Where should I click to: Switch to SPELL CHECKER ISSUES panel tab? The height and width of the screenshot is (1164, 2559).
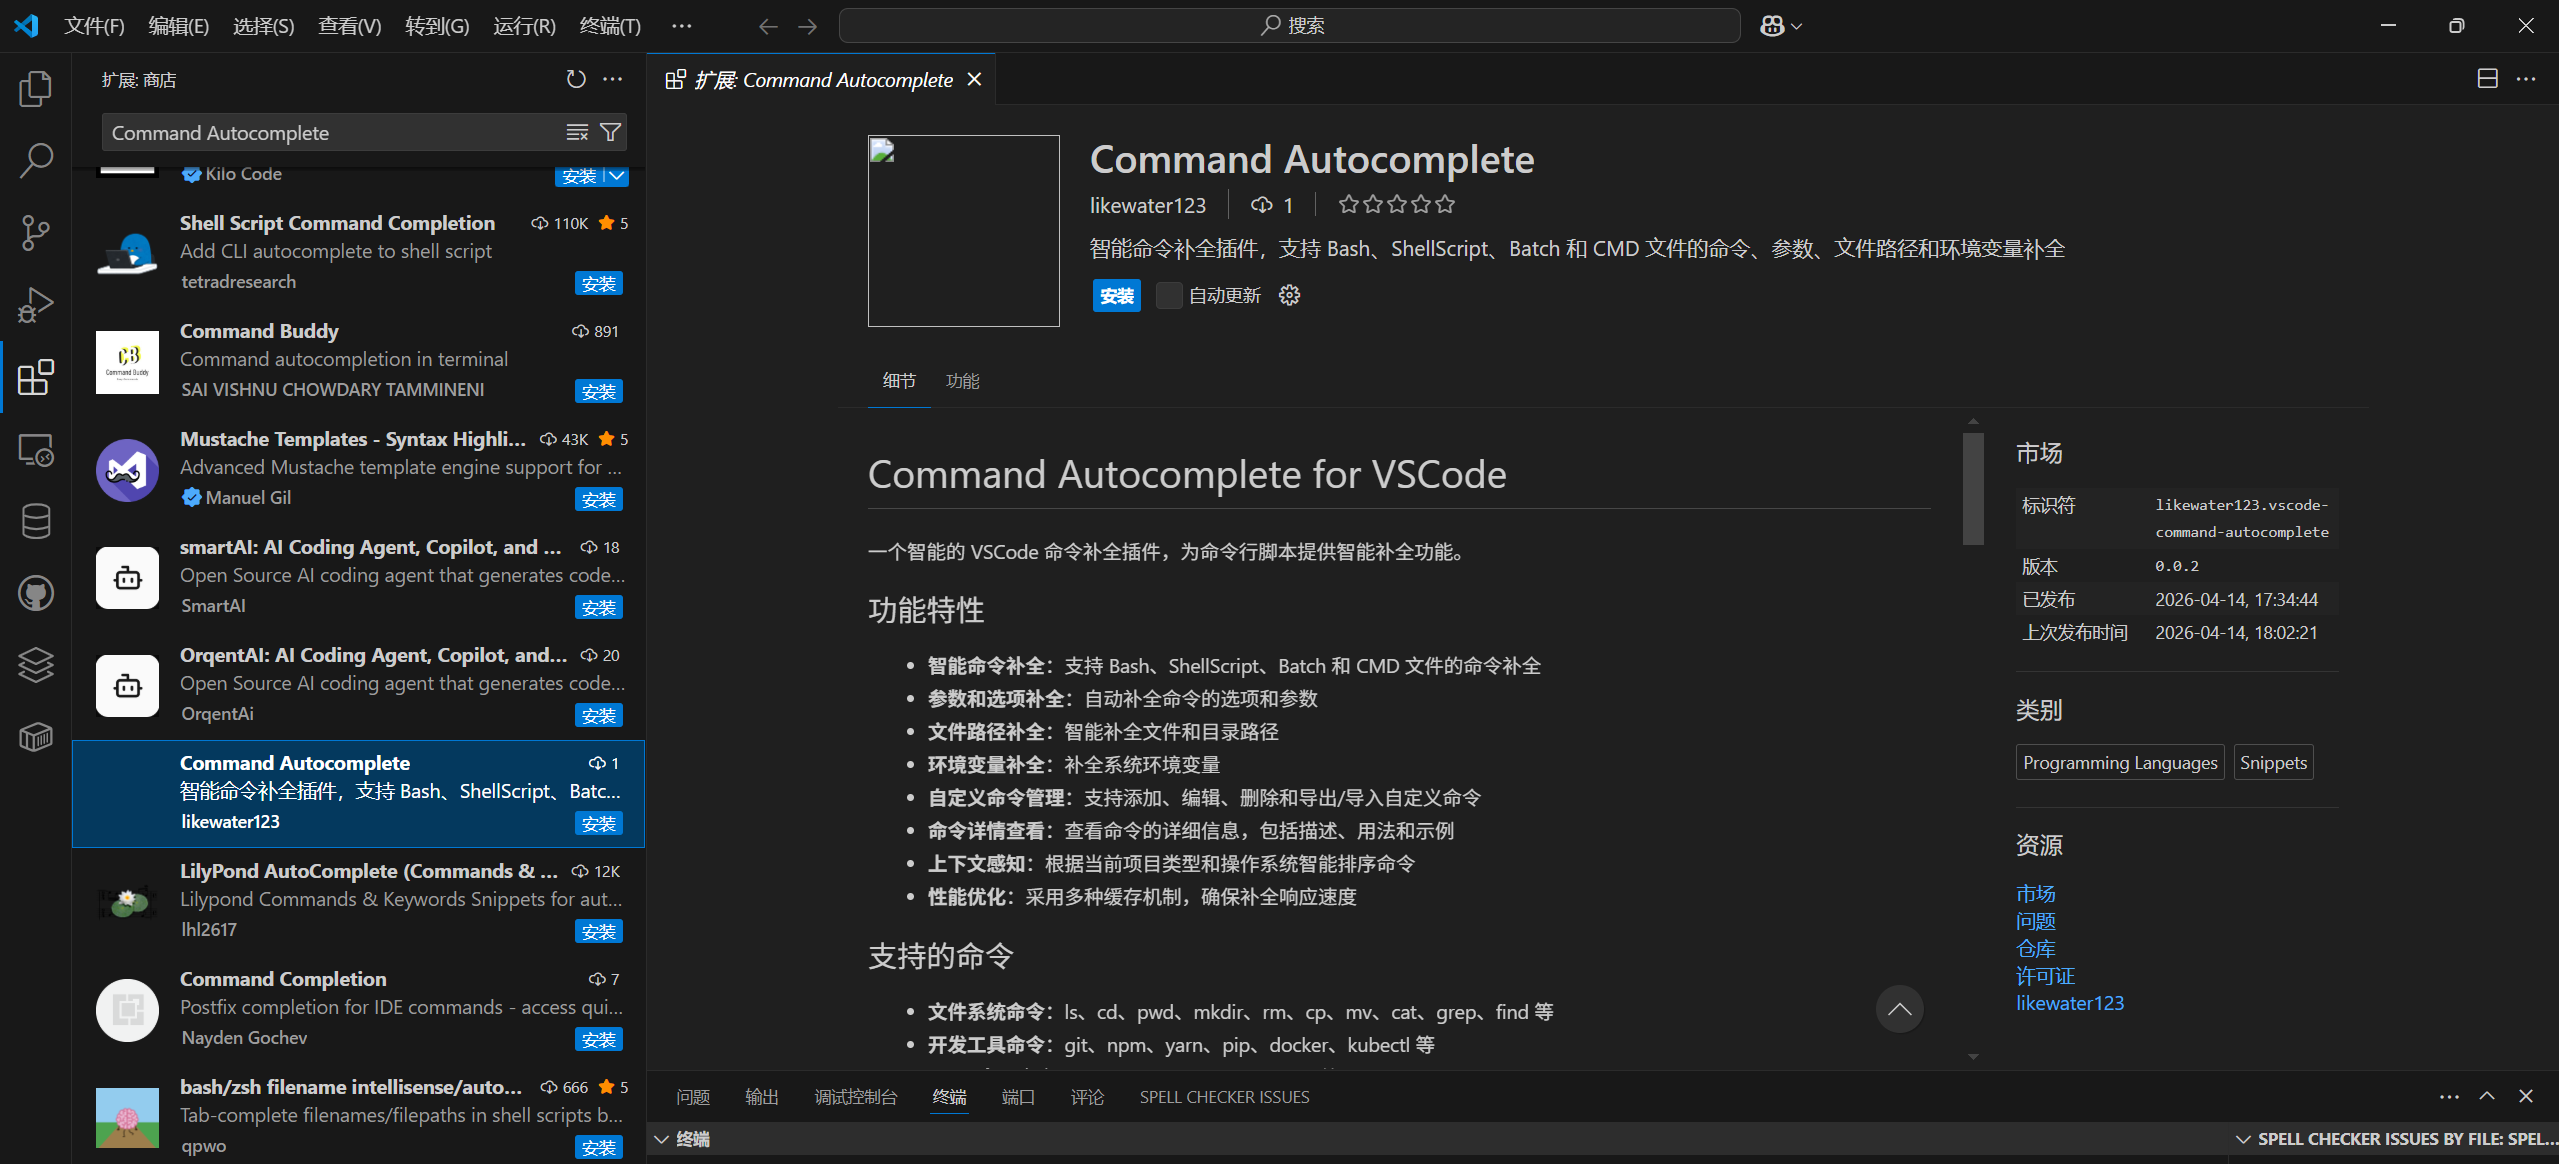tap(1224, 1097)
